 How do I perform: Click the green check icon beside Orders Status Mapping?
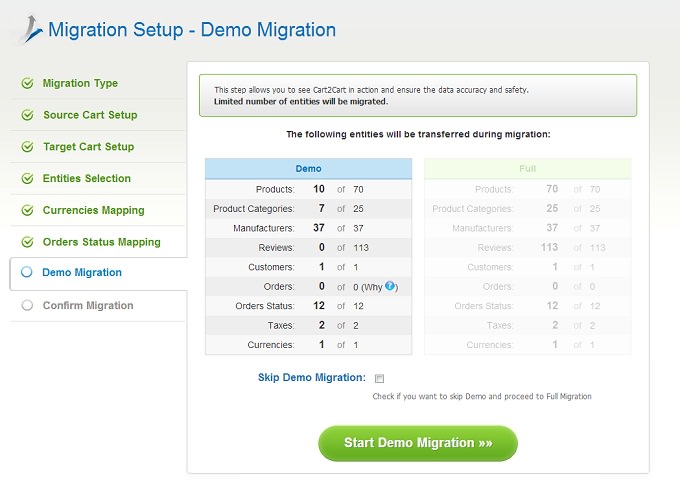pos(27,242)
